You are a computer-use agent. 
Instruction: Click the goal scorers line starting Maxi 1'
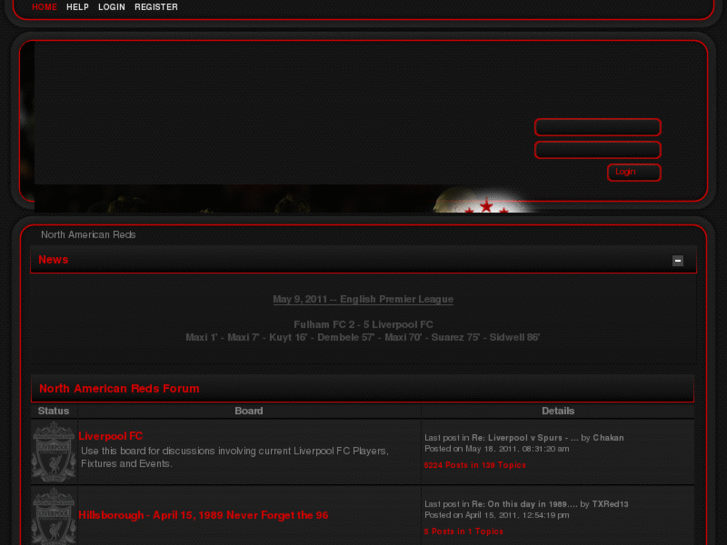pos(363,338)
